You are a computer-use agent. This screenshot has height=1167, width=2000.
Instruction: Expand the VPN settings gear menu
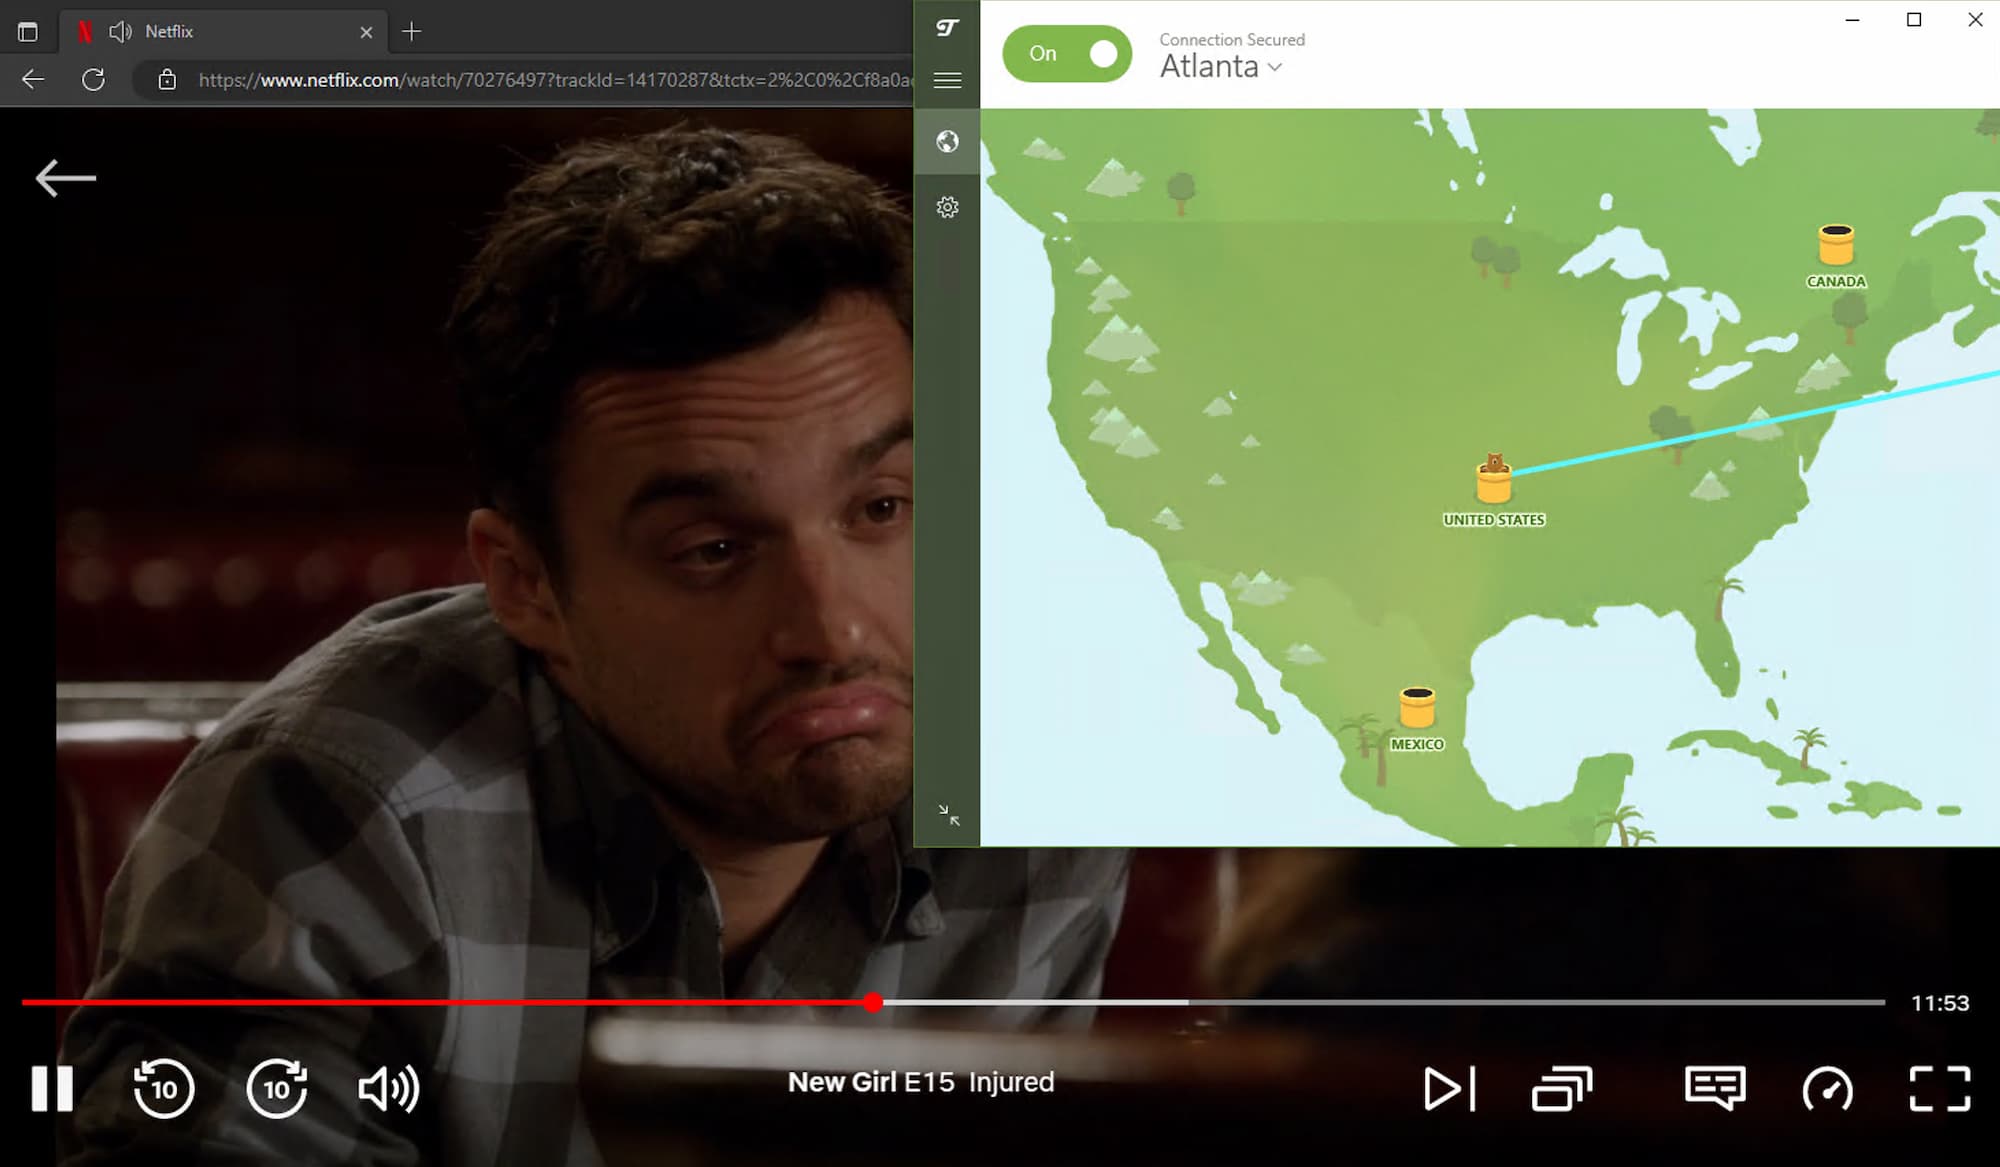(947, 207)
